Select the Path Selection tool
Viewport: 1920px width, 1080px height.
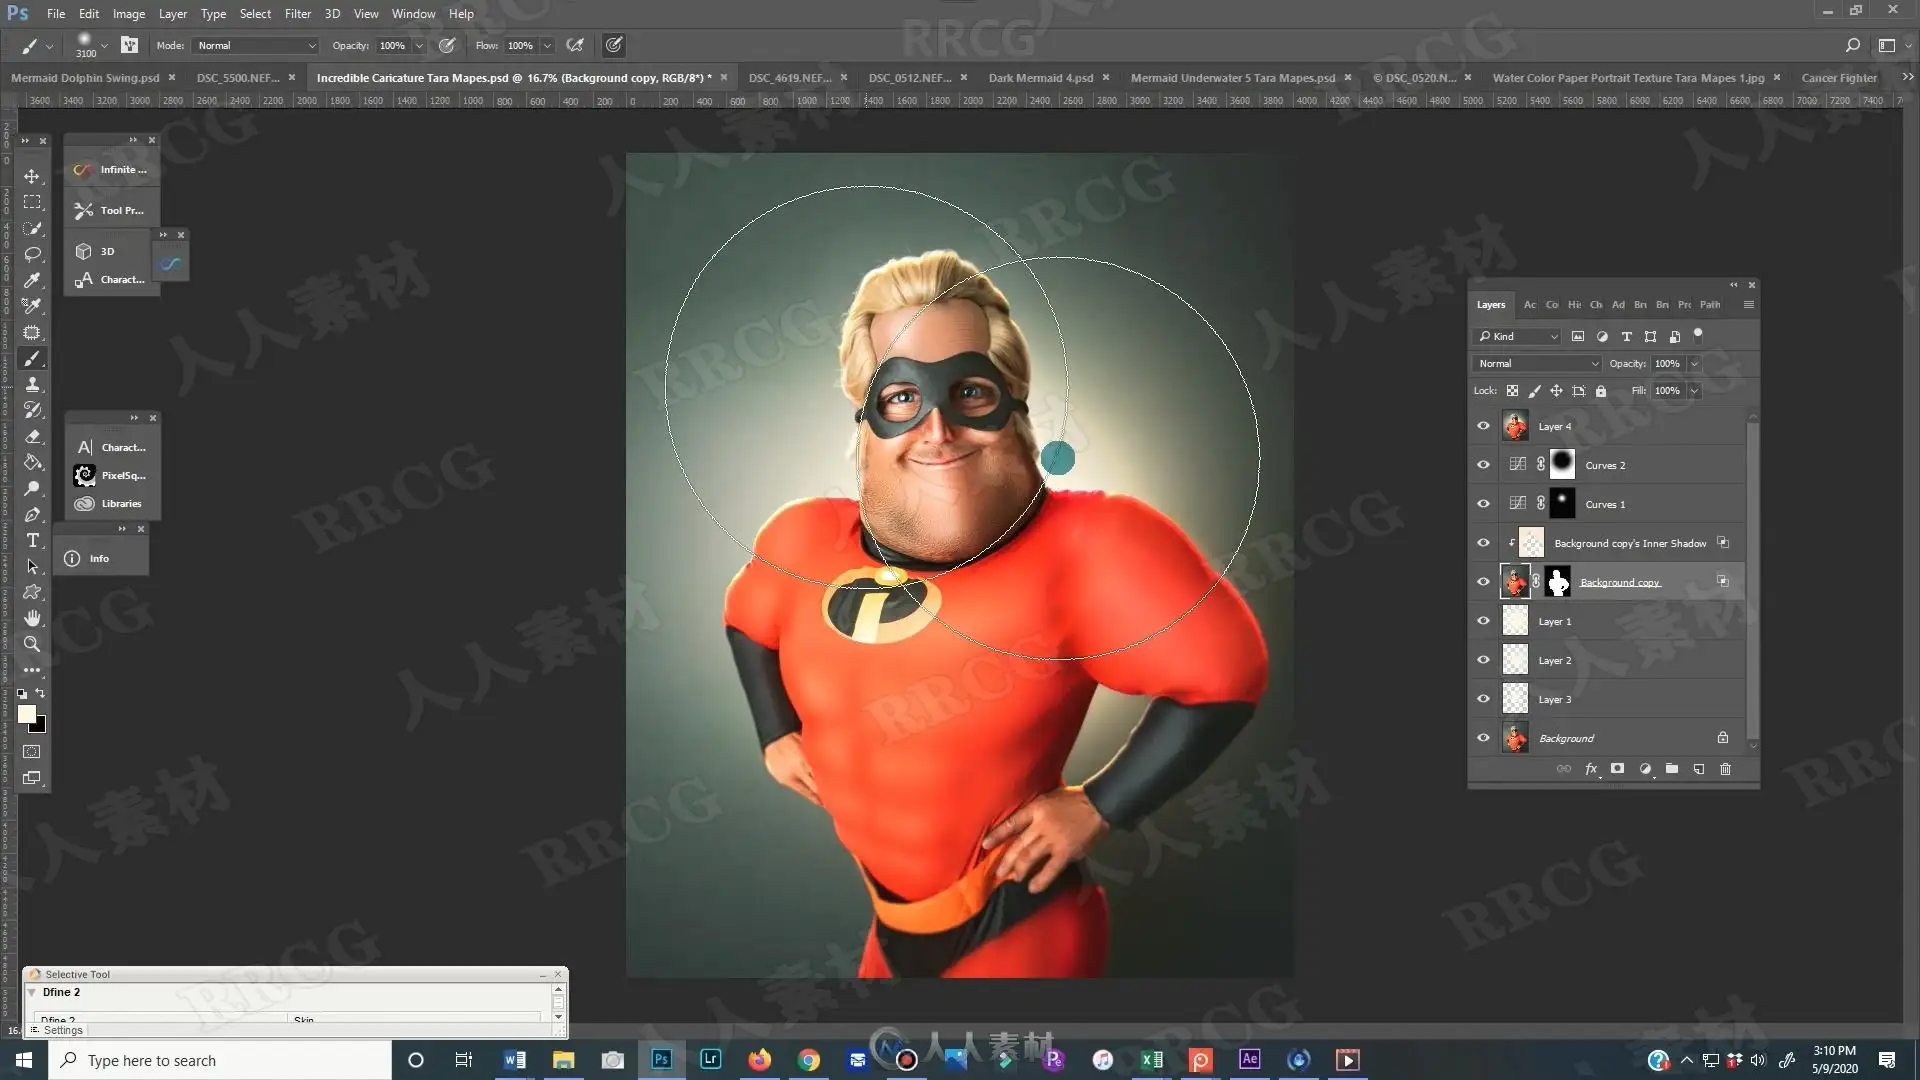pos(32,566)
